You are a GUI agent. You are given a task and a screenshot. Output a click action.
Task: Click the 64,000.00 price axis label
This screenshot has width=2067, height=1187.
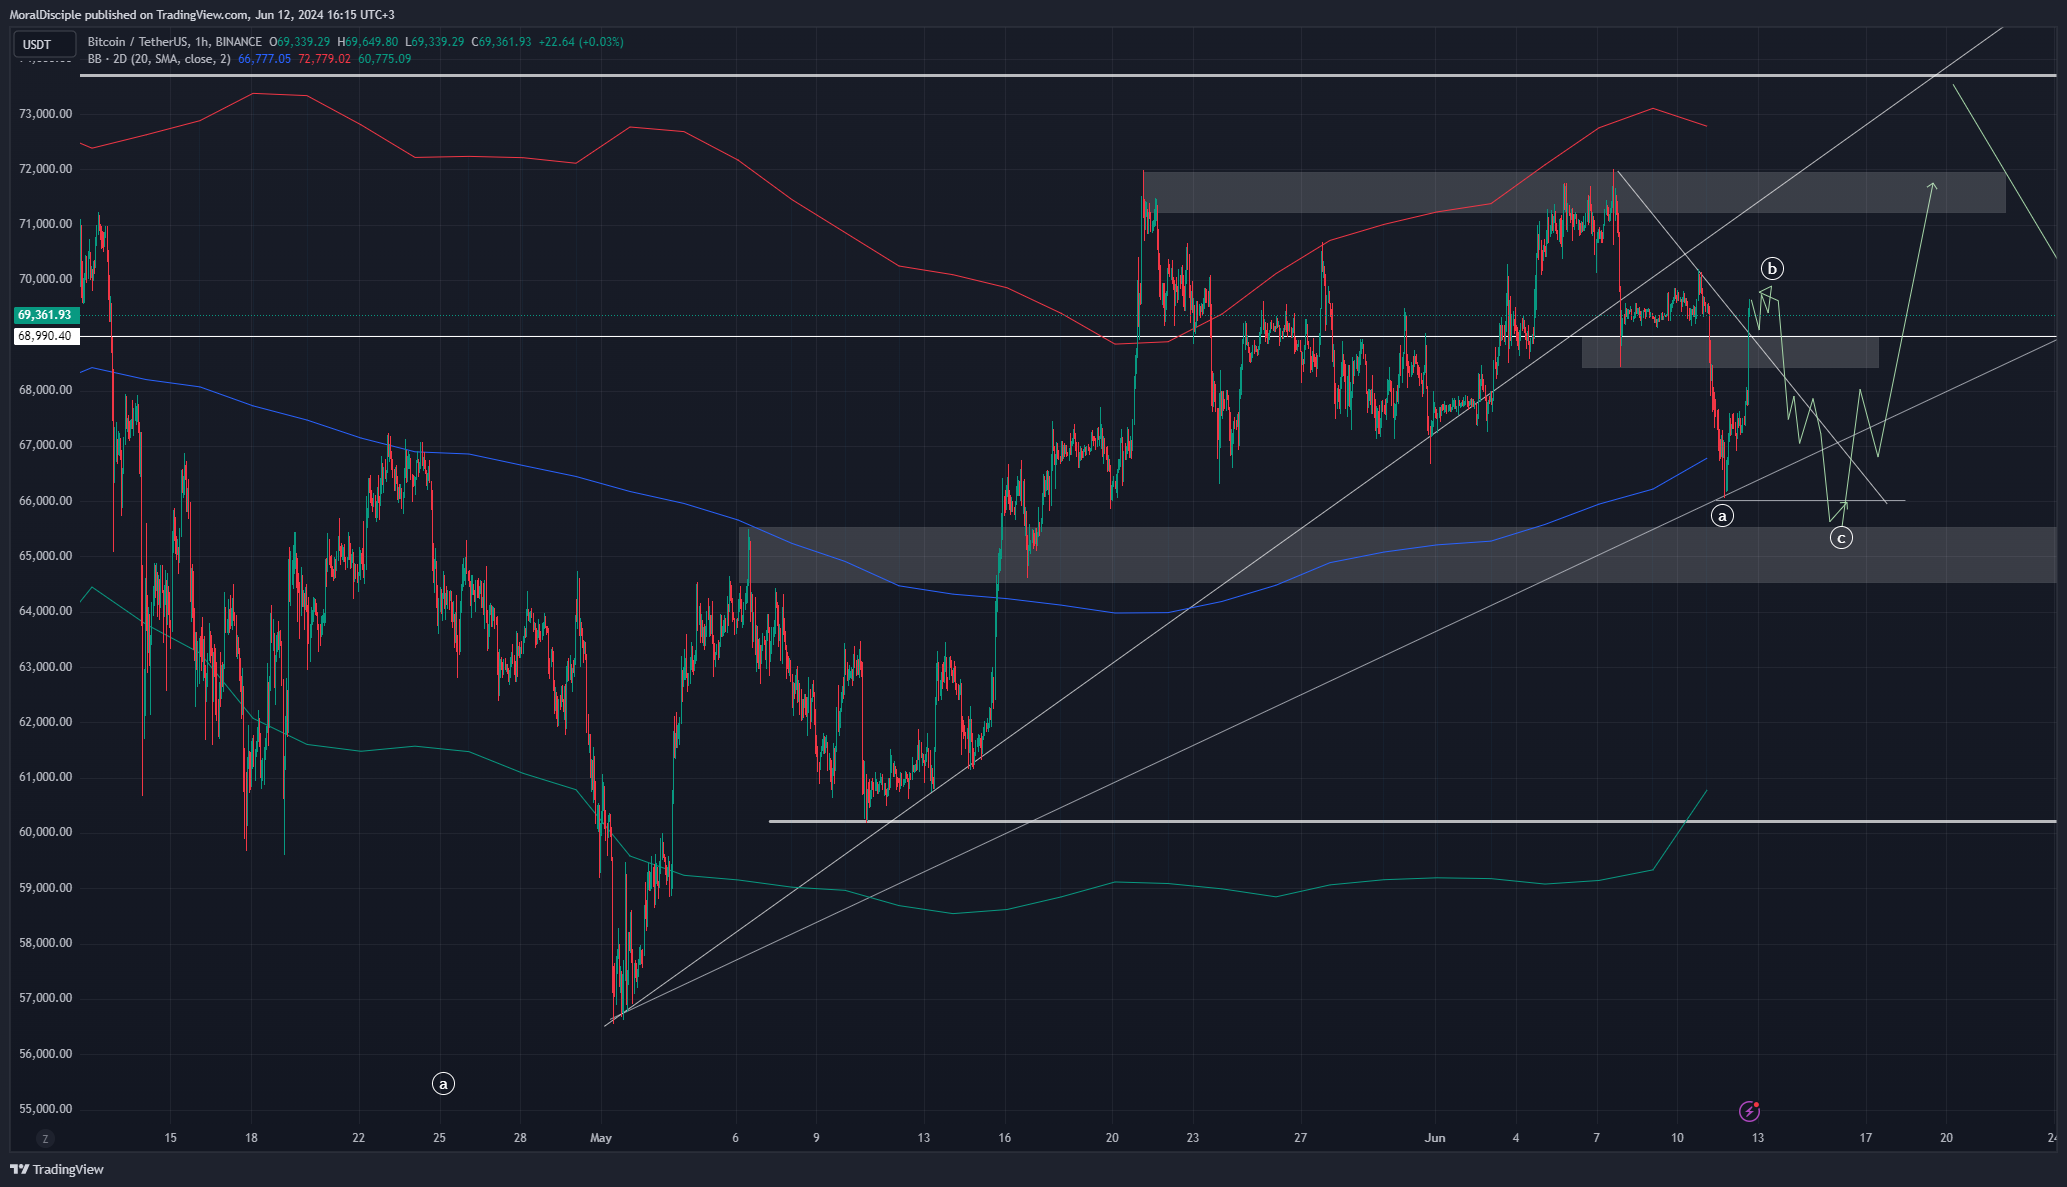45,611
